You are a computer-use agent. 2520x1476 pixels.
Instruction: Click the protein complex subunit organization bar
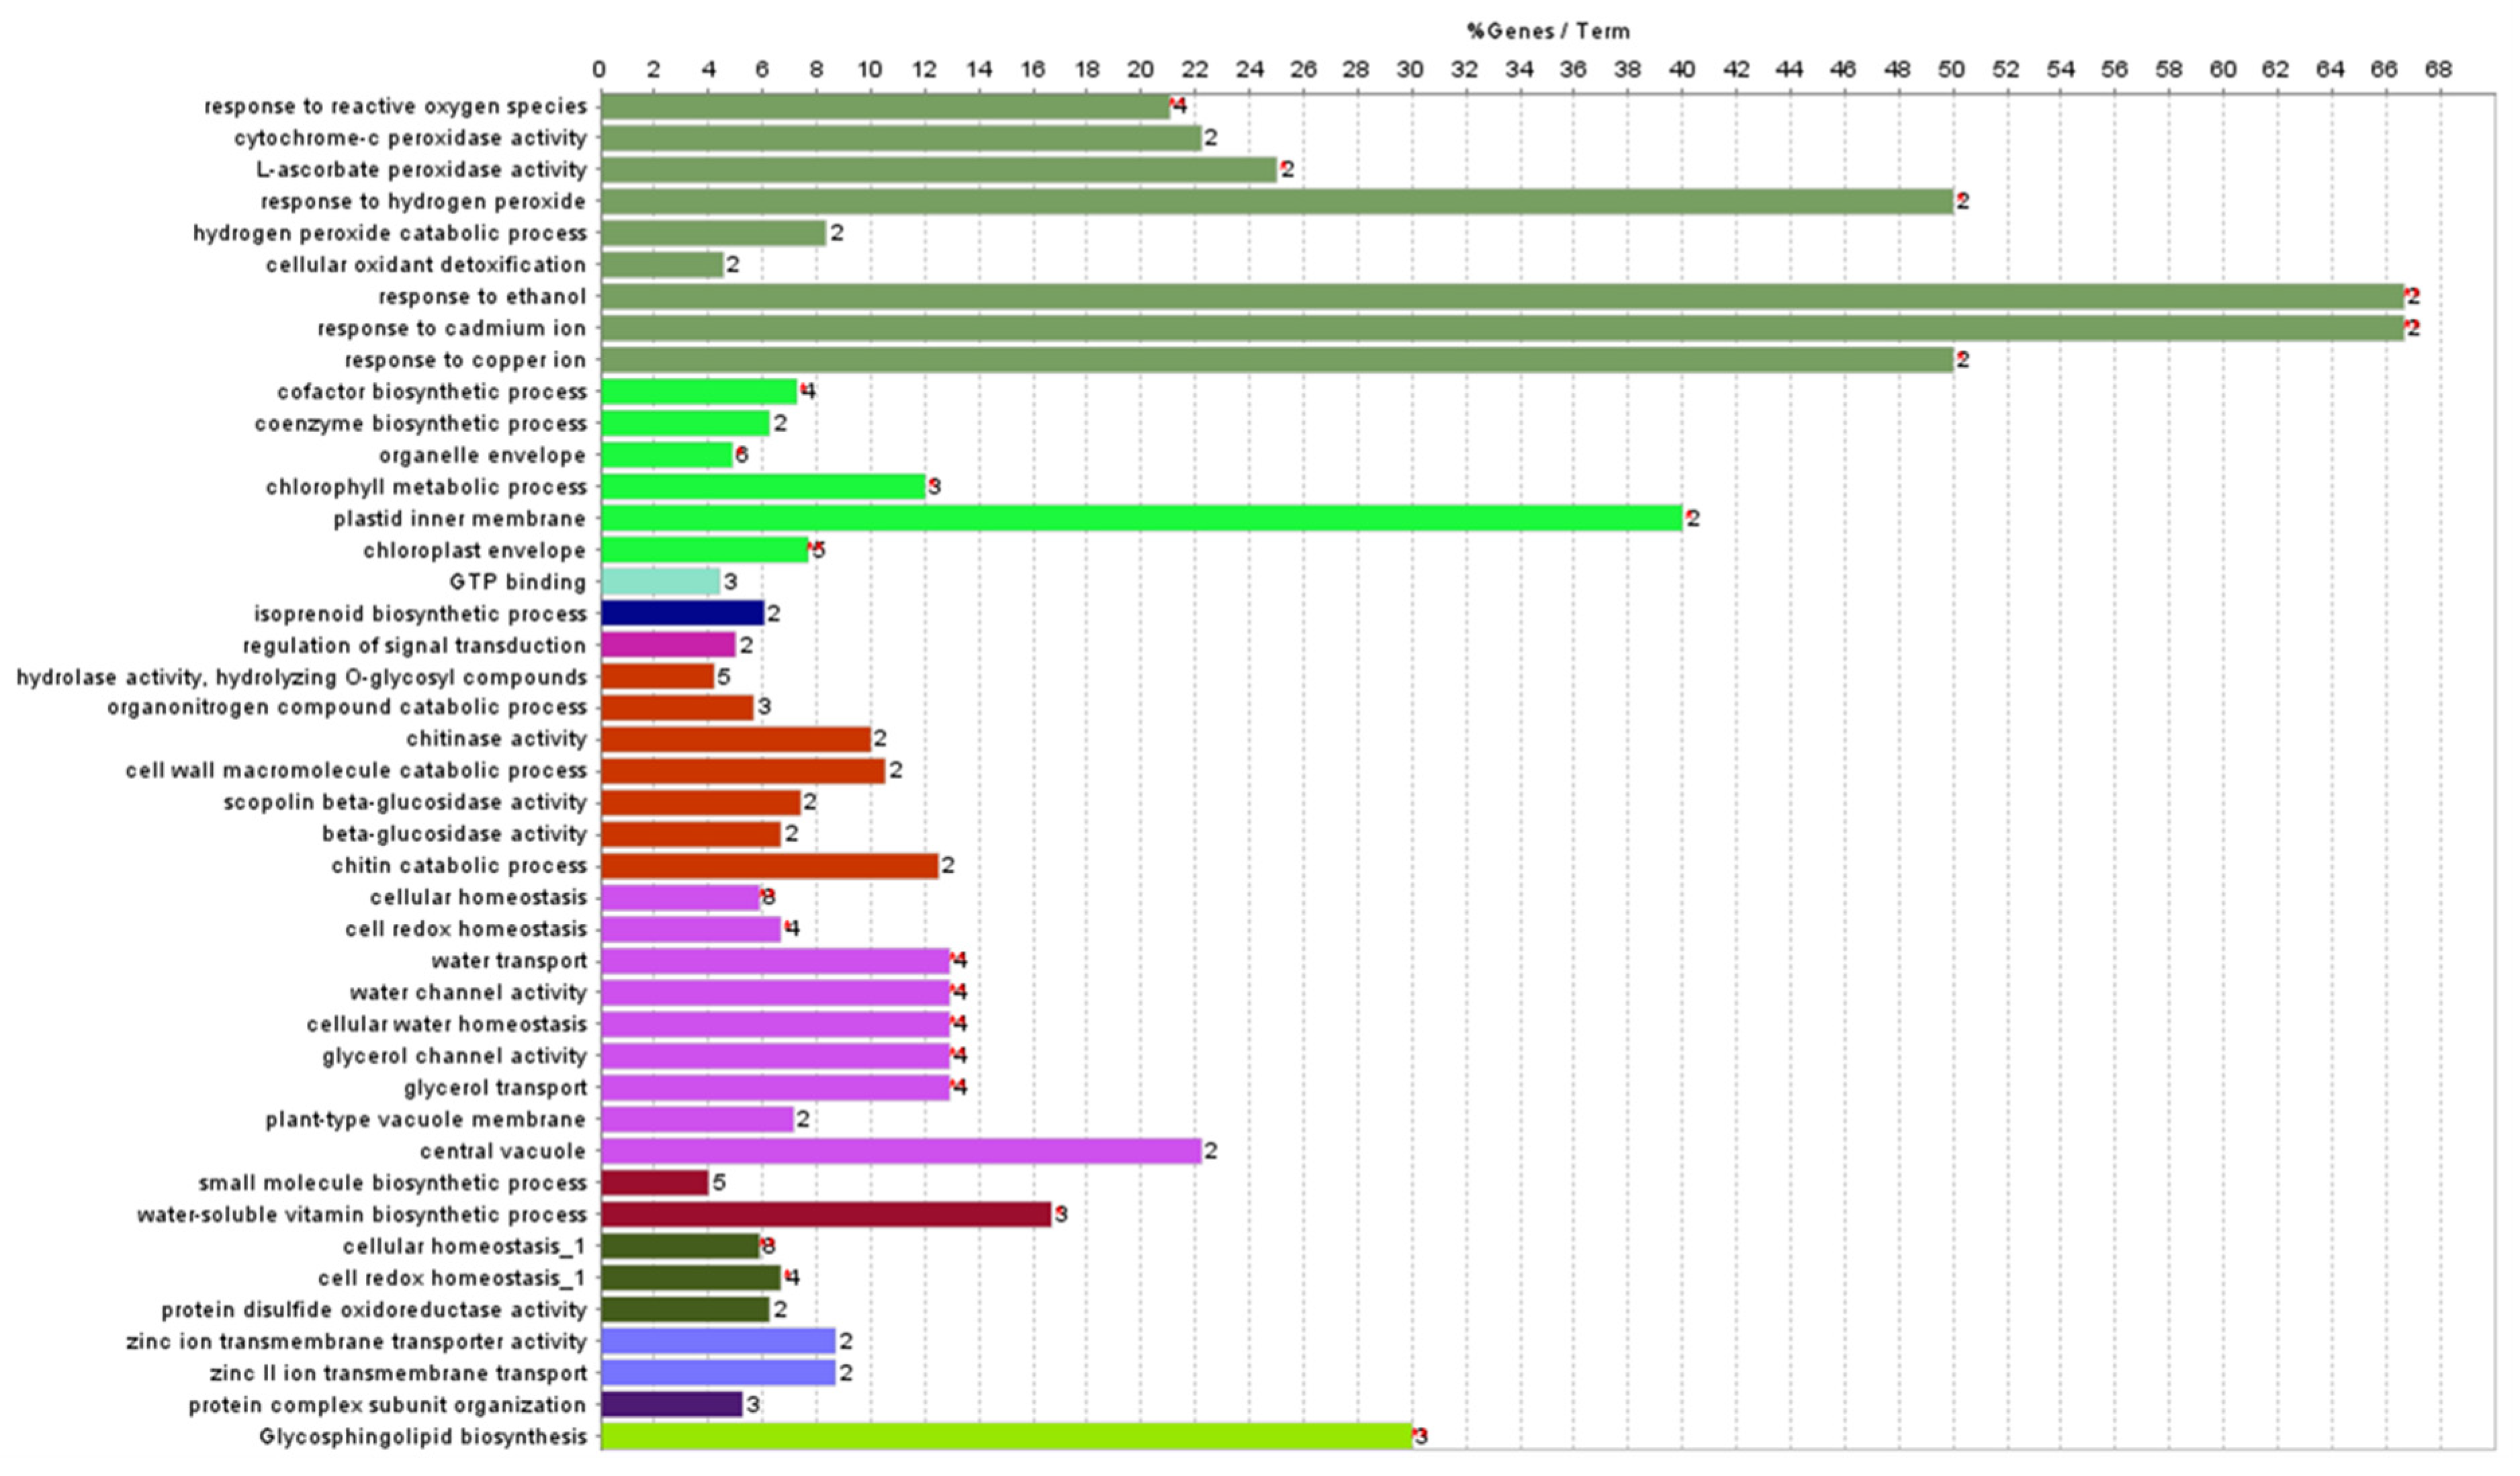pyautogui.click(x=671, y=1404)
